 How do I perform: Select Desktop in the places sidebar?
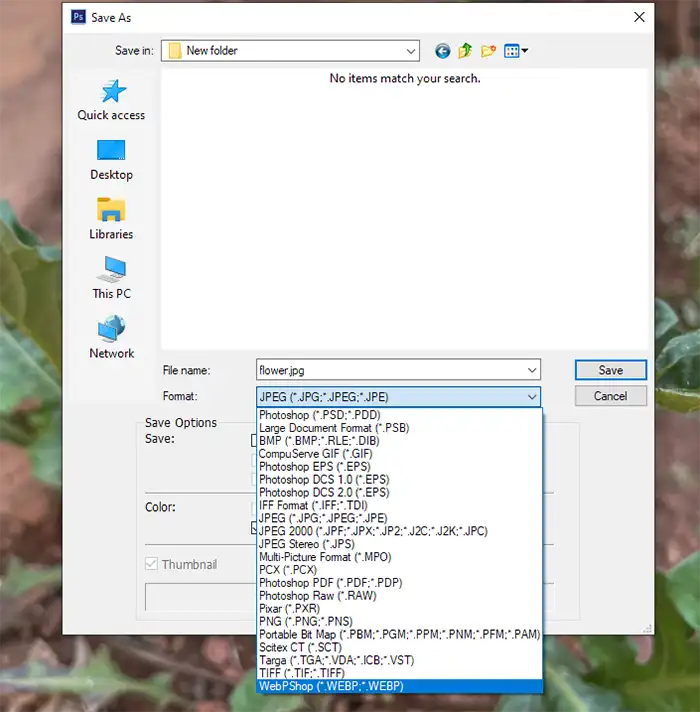[x=111, y=160]
